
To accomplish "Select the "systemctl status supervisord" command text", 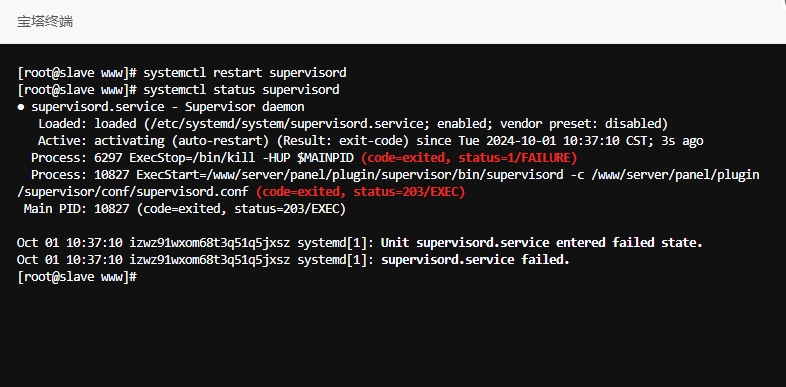I will pyautogui.click(x=241, y=90).
